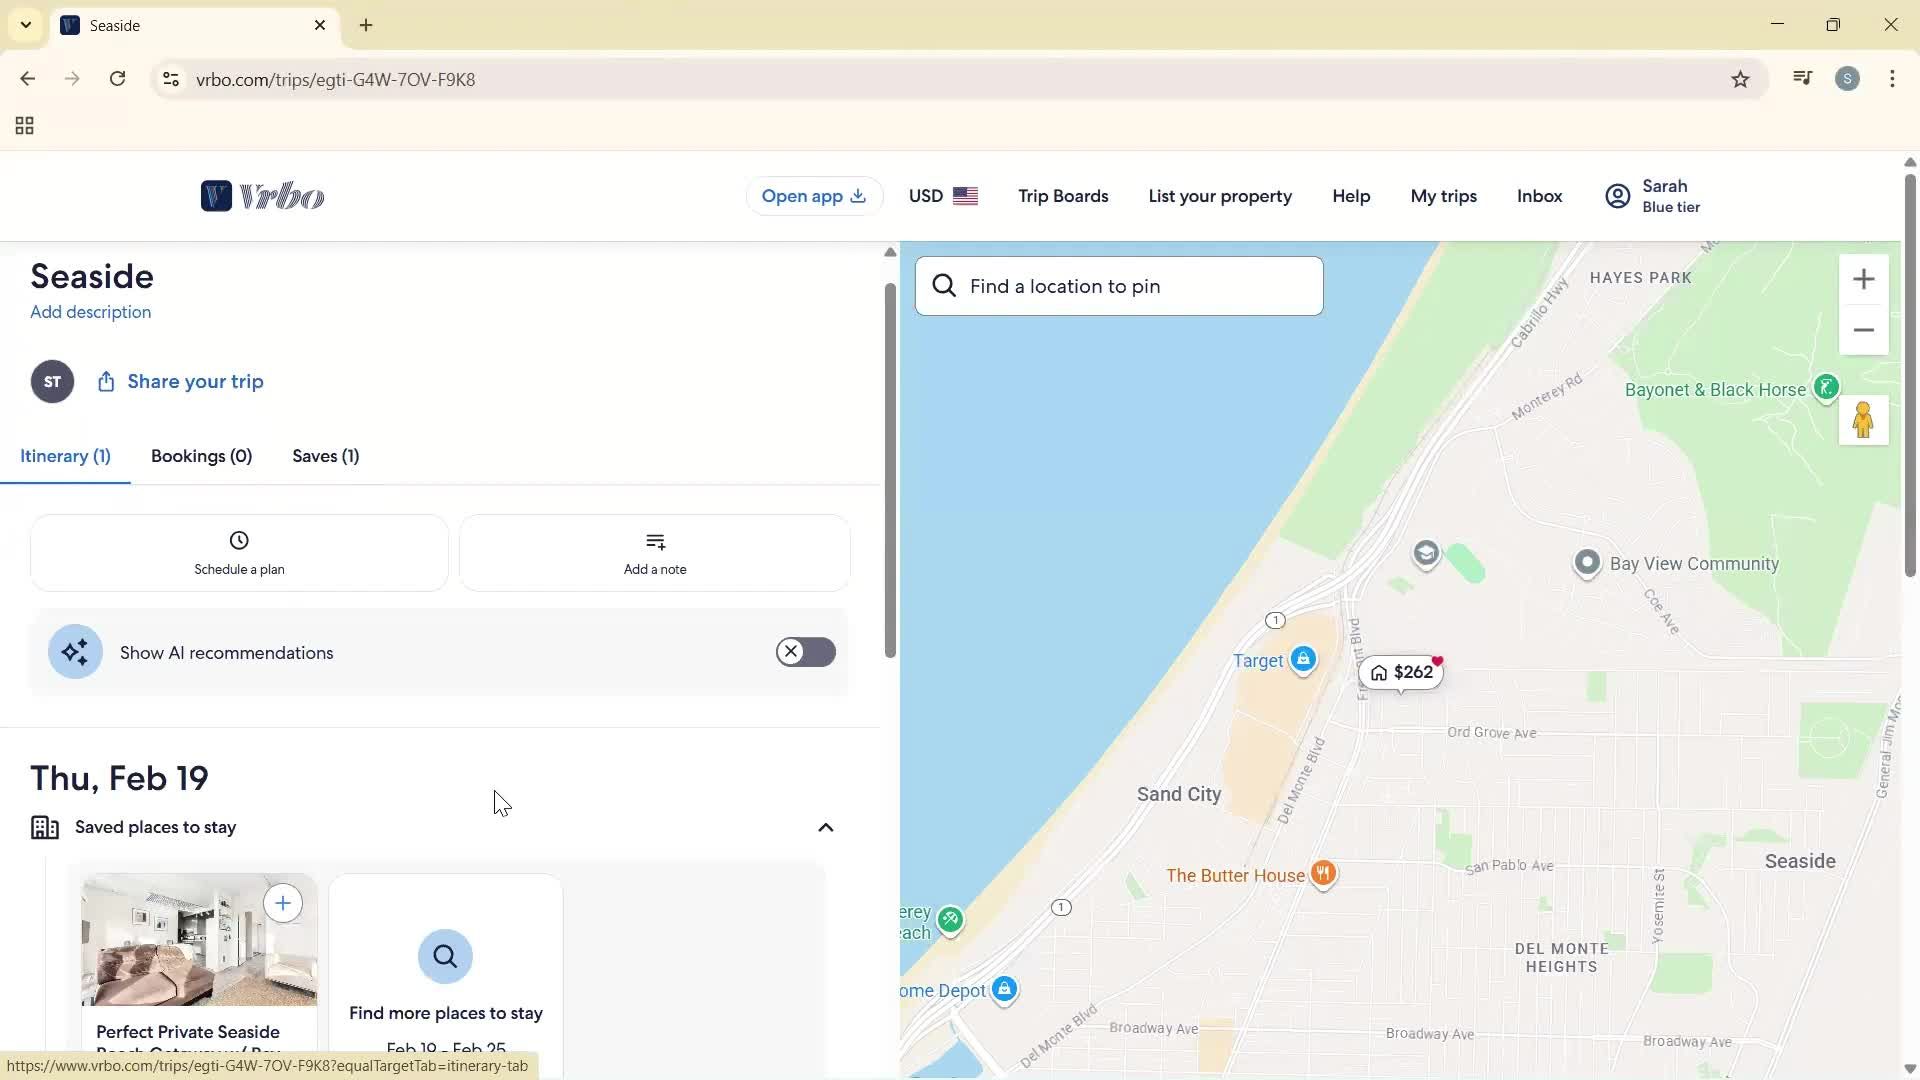Select Add a note
The image size is (1920, 1080).
click(654, 552)
